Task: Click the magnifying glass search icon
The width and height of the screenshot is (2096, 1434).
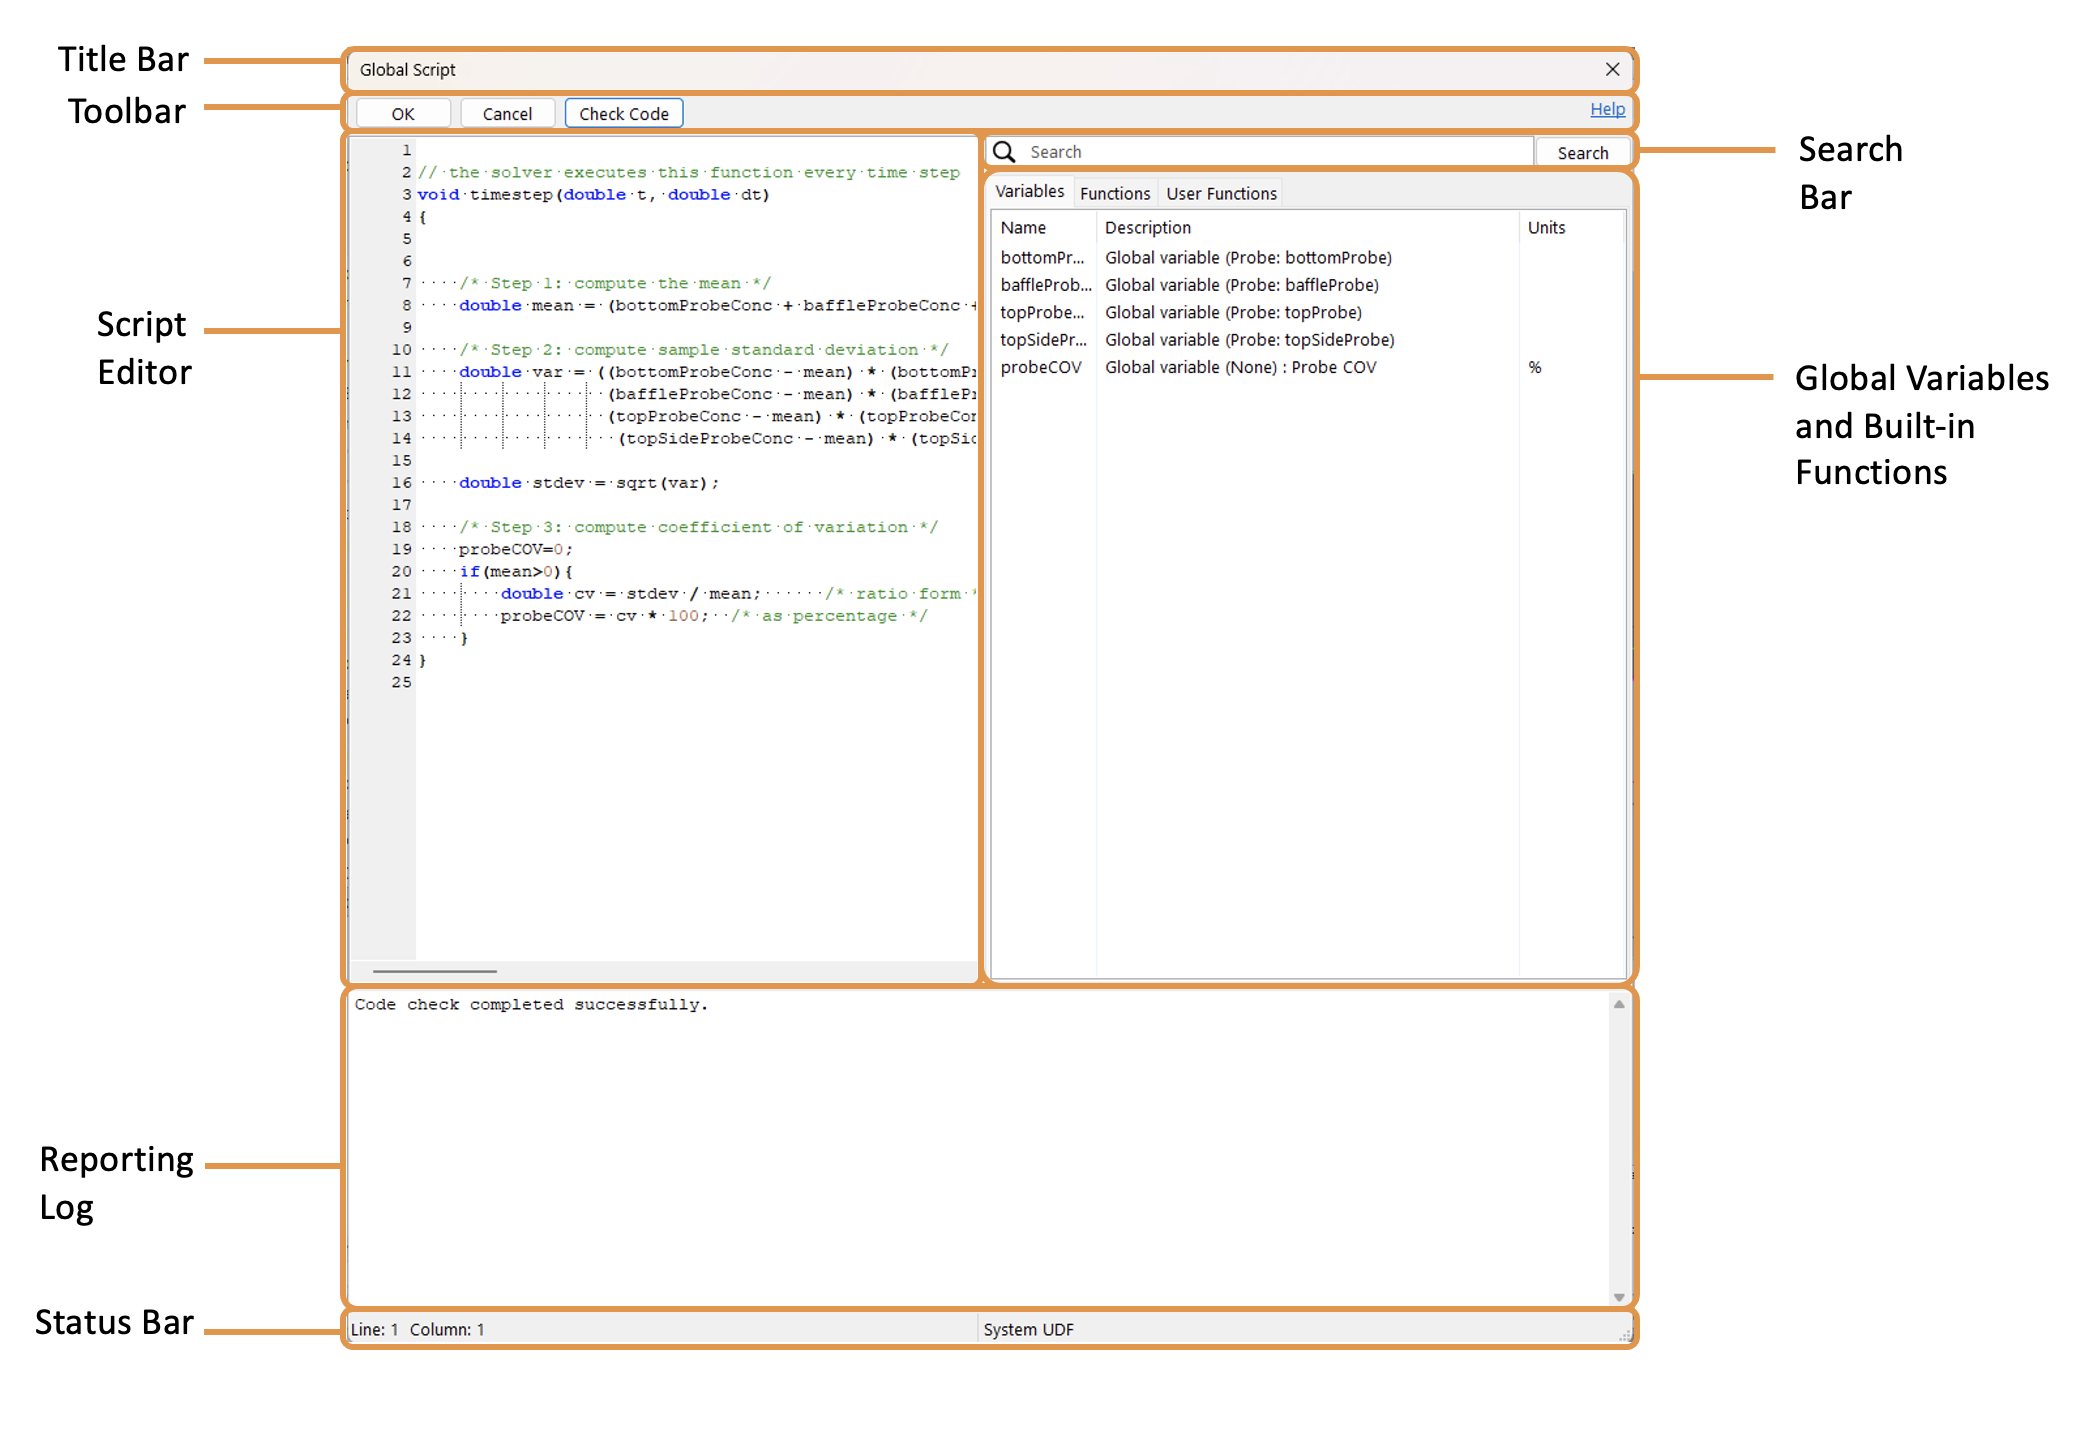Action: [x=1005, y=152]
